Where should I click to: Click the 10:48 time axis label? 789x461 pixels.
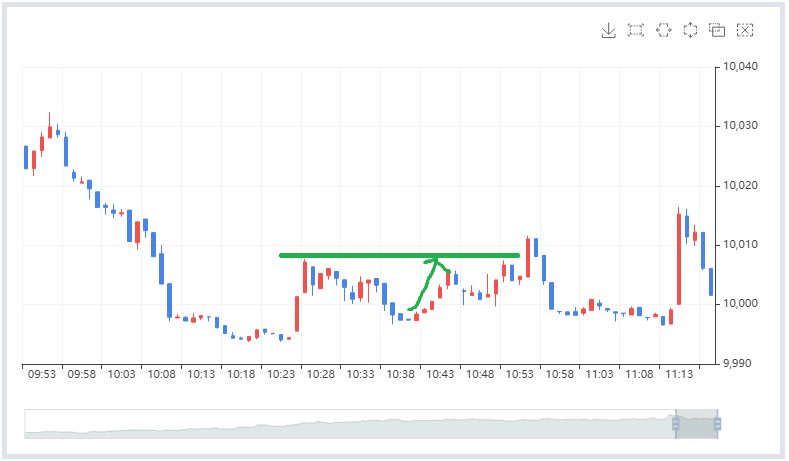pos(480,374)
